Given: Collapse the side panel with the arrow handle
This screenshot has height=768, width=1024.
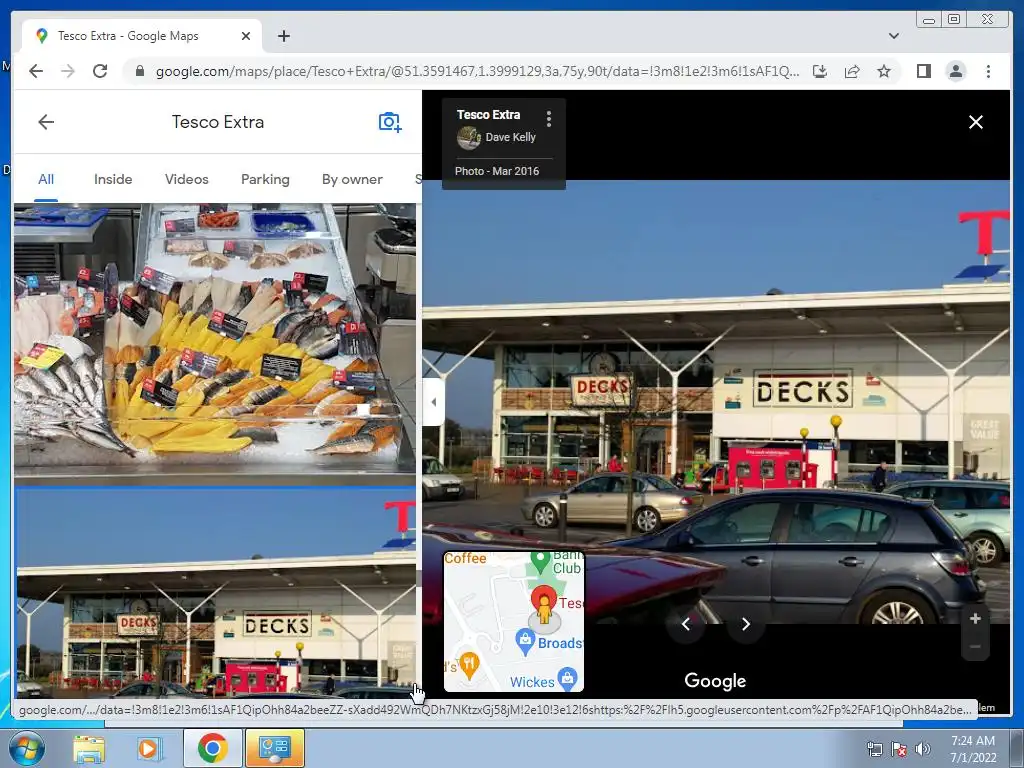Looking at the screenshot, I should click(433, 402).
